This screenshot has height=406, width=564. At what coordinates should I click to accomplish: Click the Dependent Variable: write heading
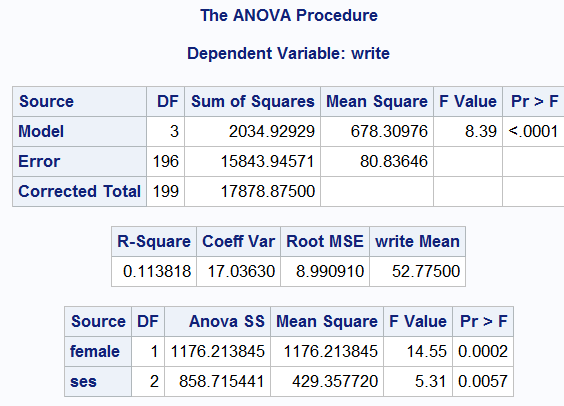click(x=288, y=54)
